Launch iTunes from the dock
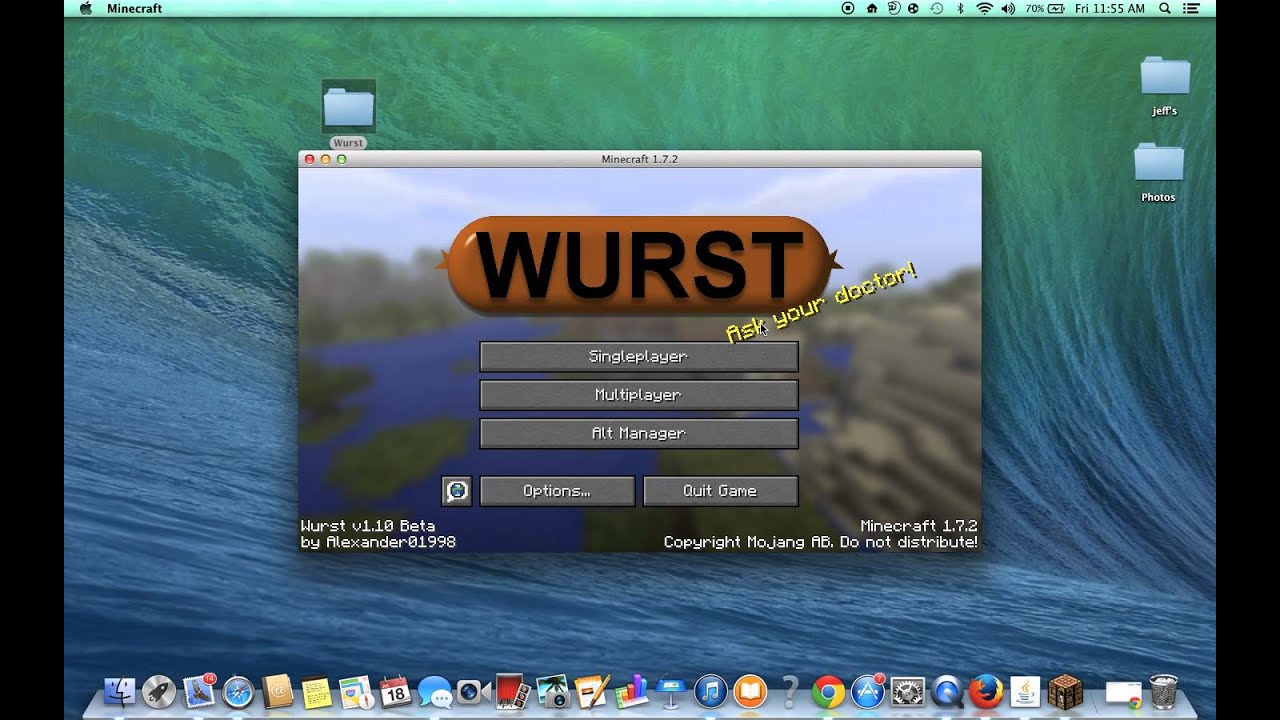This screenshot has width=1280, height=720. click(710, 691)
